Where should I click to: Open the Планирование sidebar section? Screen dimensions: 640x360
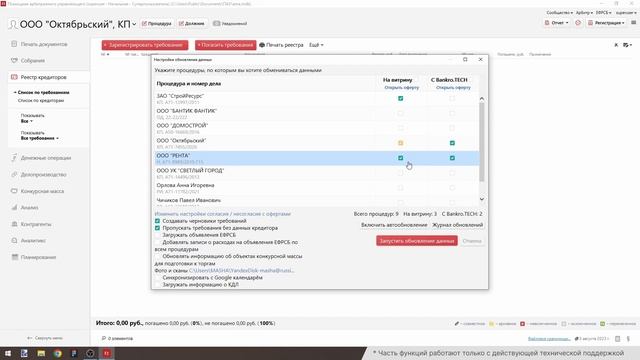(34, 257)
